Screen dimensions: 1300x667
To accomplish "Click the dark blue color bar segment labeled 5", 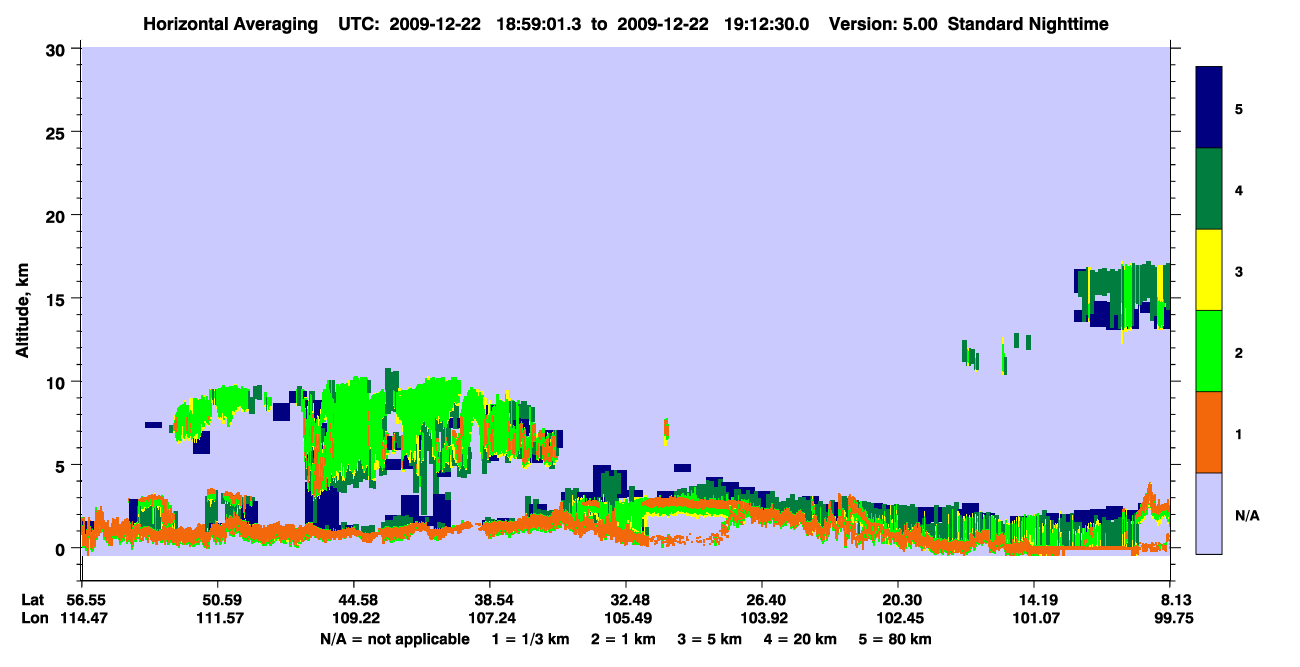I will [1209, 108].
